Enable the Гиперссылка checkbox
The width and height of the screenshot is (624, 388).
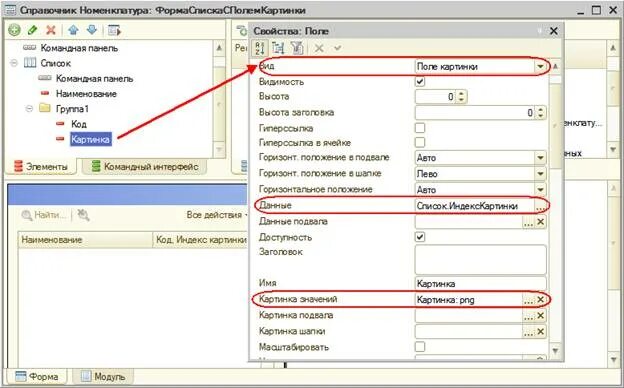coord(420,128)
